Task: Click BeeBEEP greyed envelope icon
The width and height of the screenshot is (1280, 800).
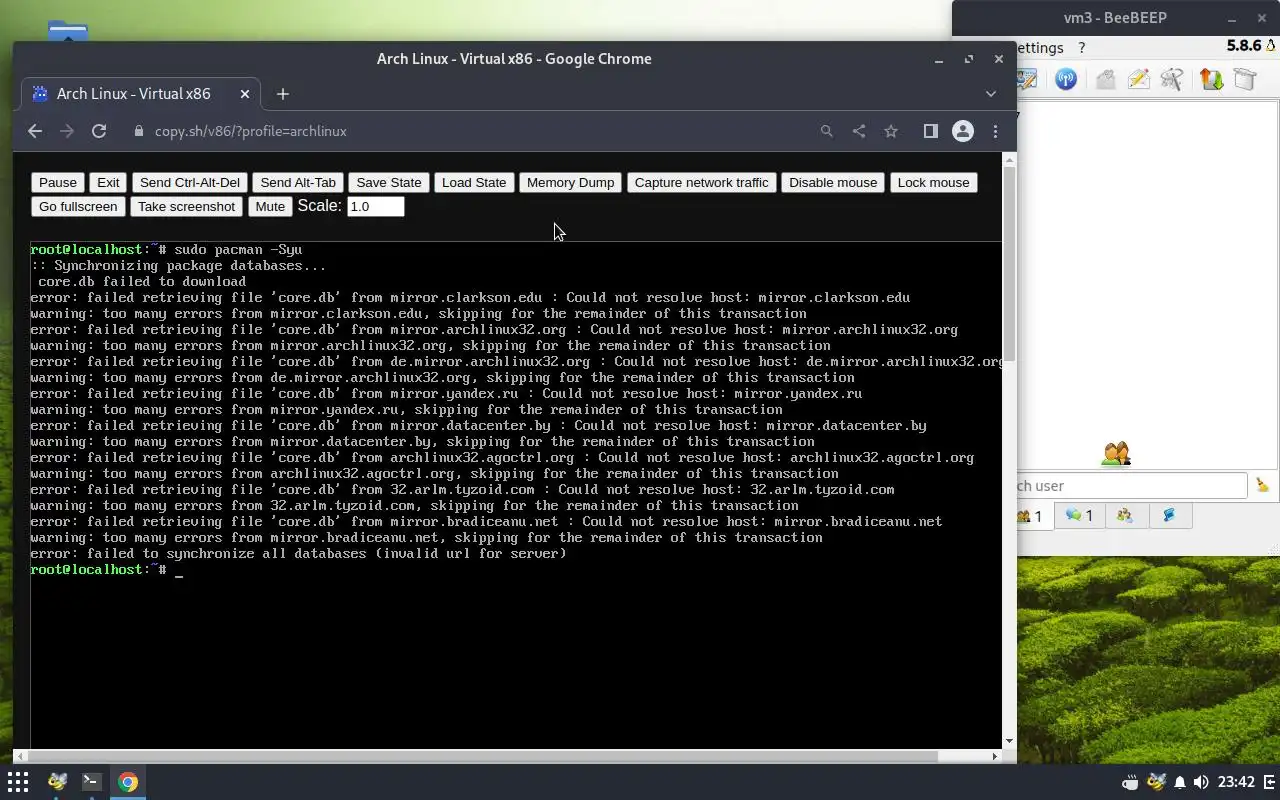Action: click(x=1105, y=79)
